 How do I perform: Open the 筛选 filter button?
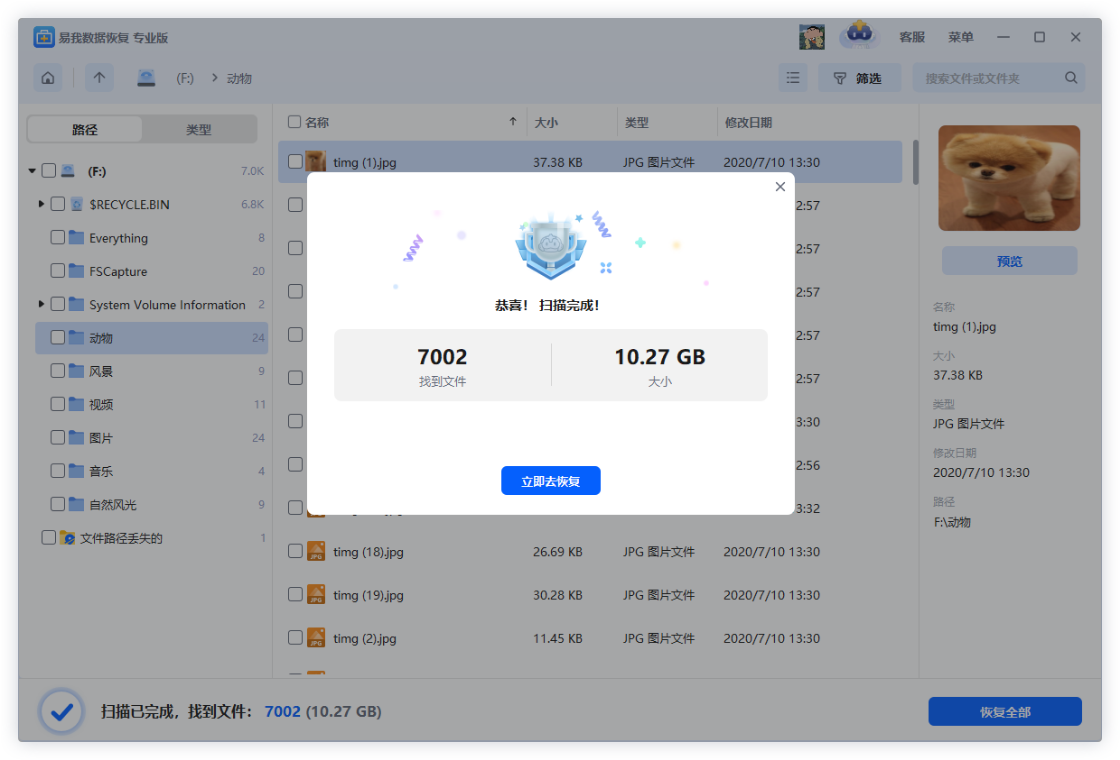(859, 78)
